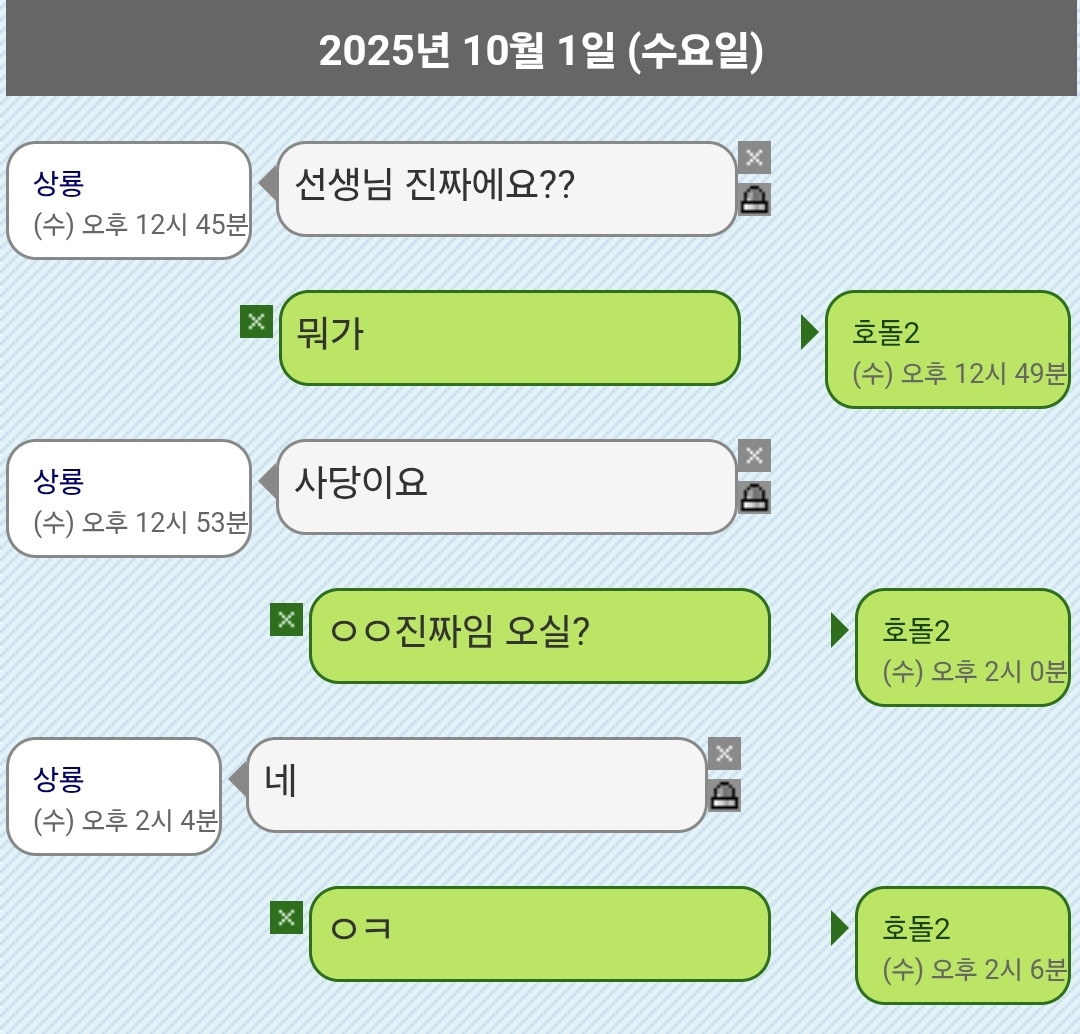Click the siren icon beside '사당이요'
The image size is (1080, 1034).
[x=754, y=498]
